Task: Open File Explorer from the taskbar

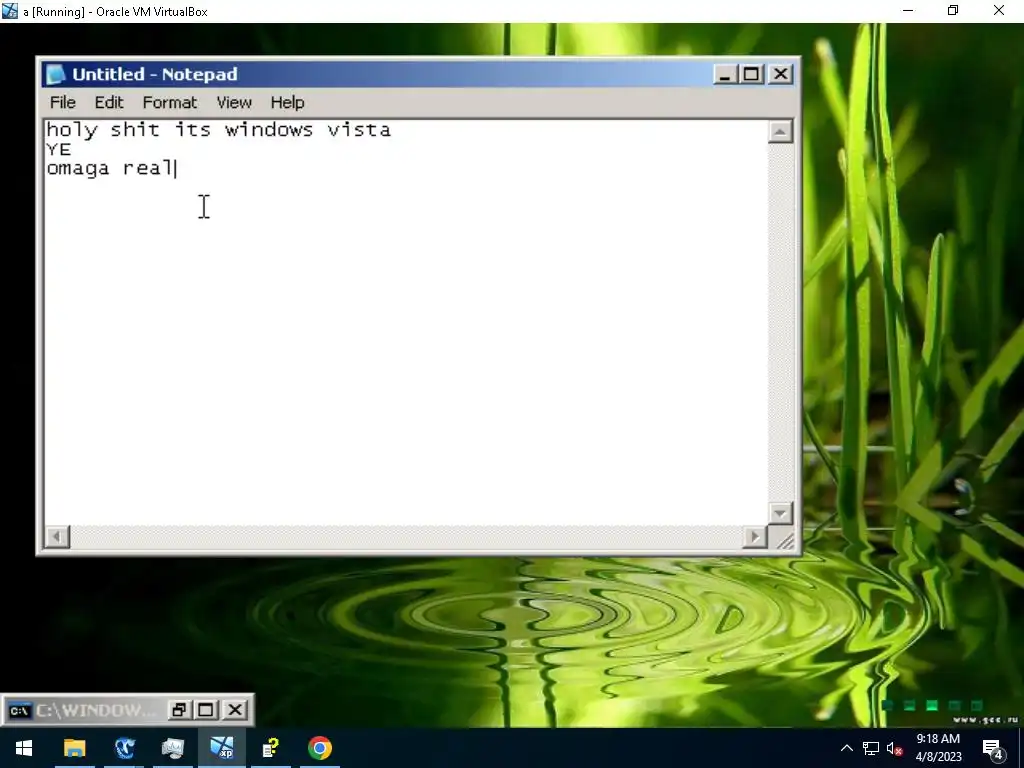Action: pyautogui.click(x=74, y=748)
